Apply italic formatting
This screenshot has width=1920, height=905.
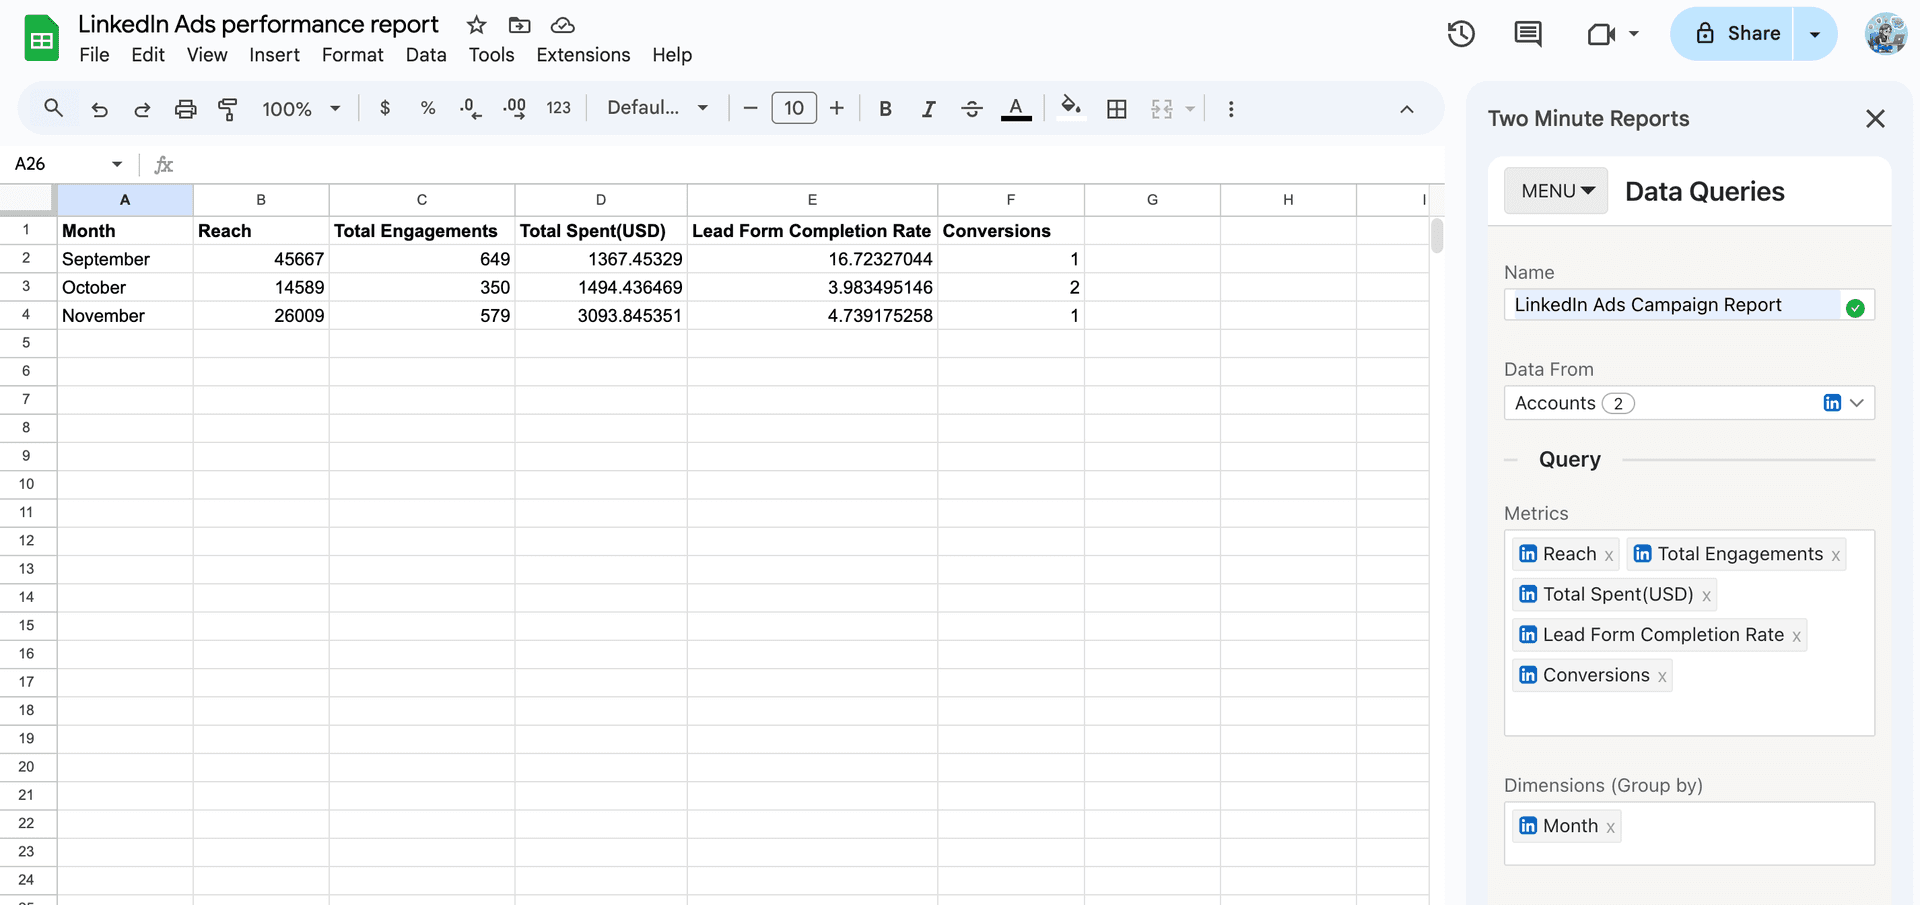pos(928,108)
